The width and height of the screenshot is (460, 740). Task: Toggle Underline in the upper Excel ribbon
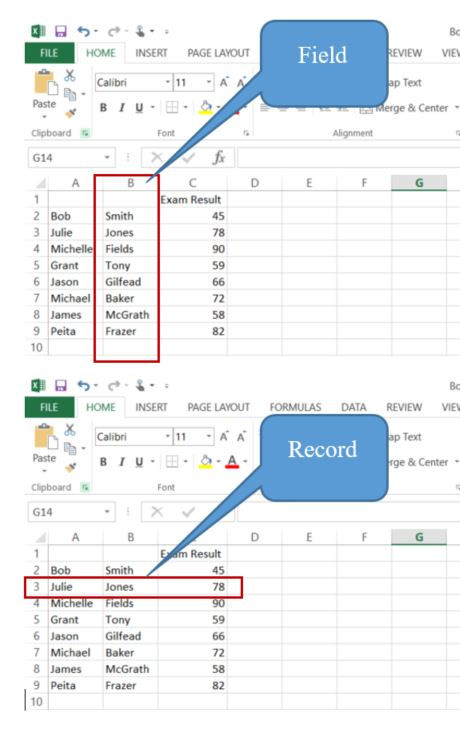pos(139,108)
